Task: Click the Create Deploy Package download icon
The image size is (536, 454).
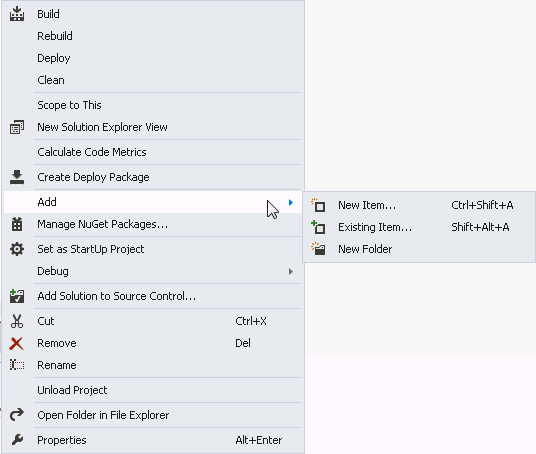Action: (17, 177)
